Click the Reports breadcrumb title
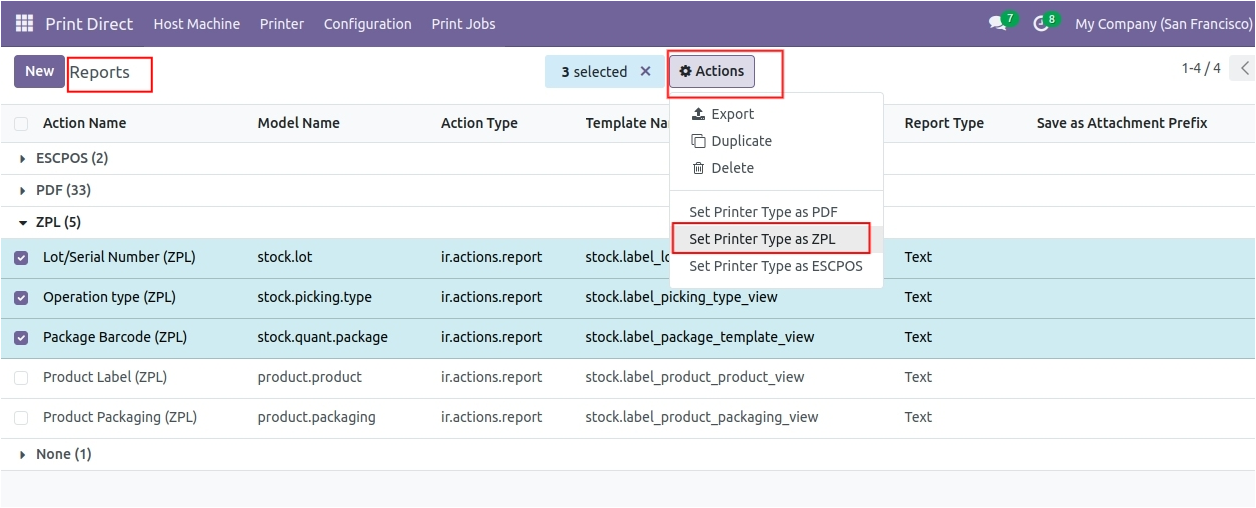The width and height of the screenshot is (1256, 508). [100, 72]
